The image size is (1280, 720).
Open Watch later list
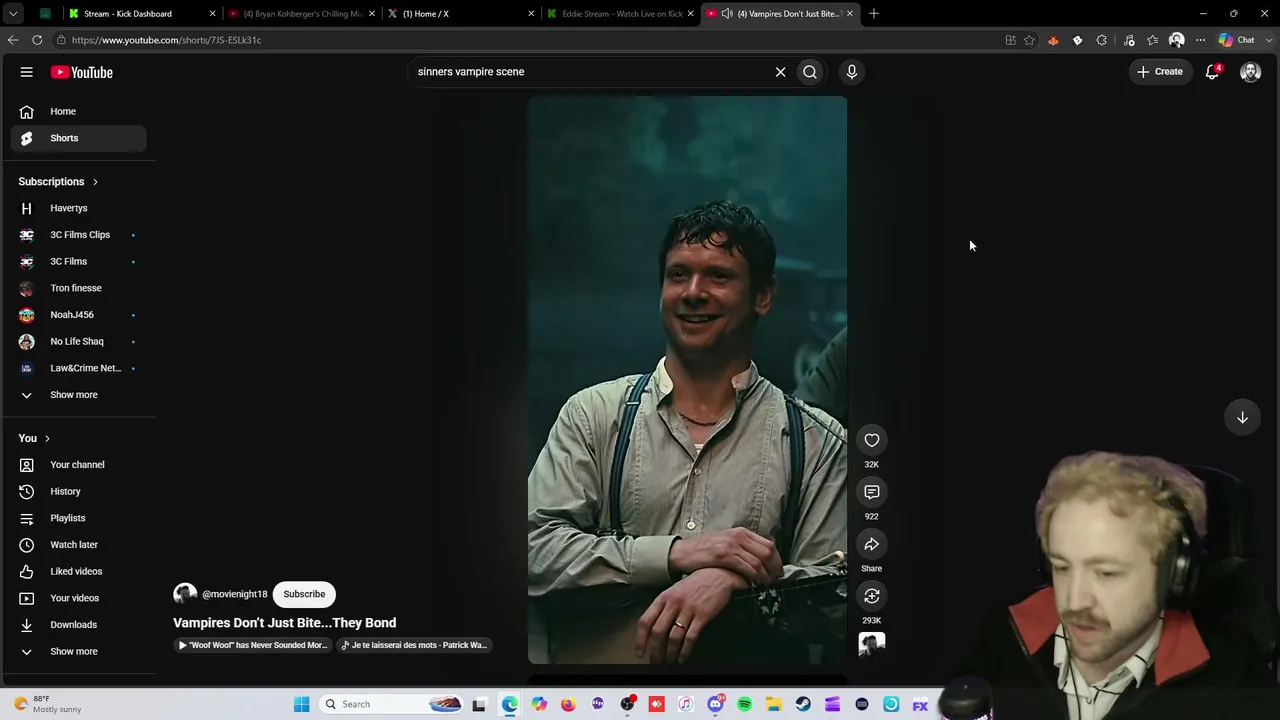coord(78,545)
